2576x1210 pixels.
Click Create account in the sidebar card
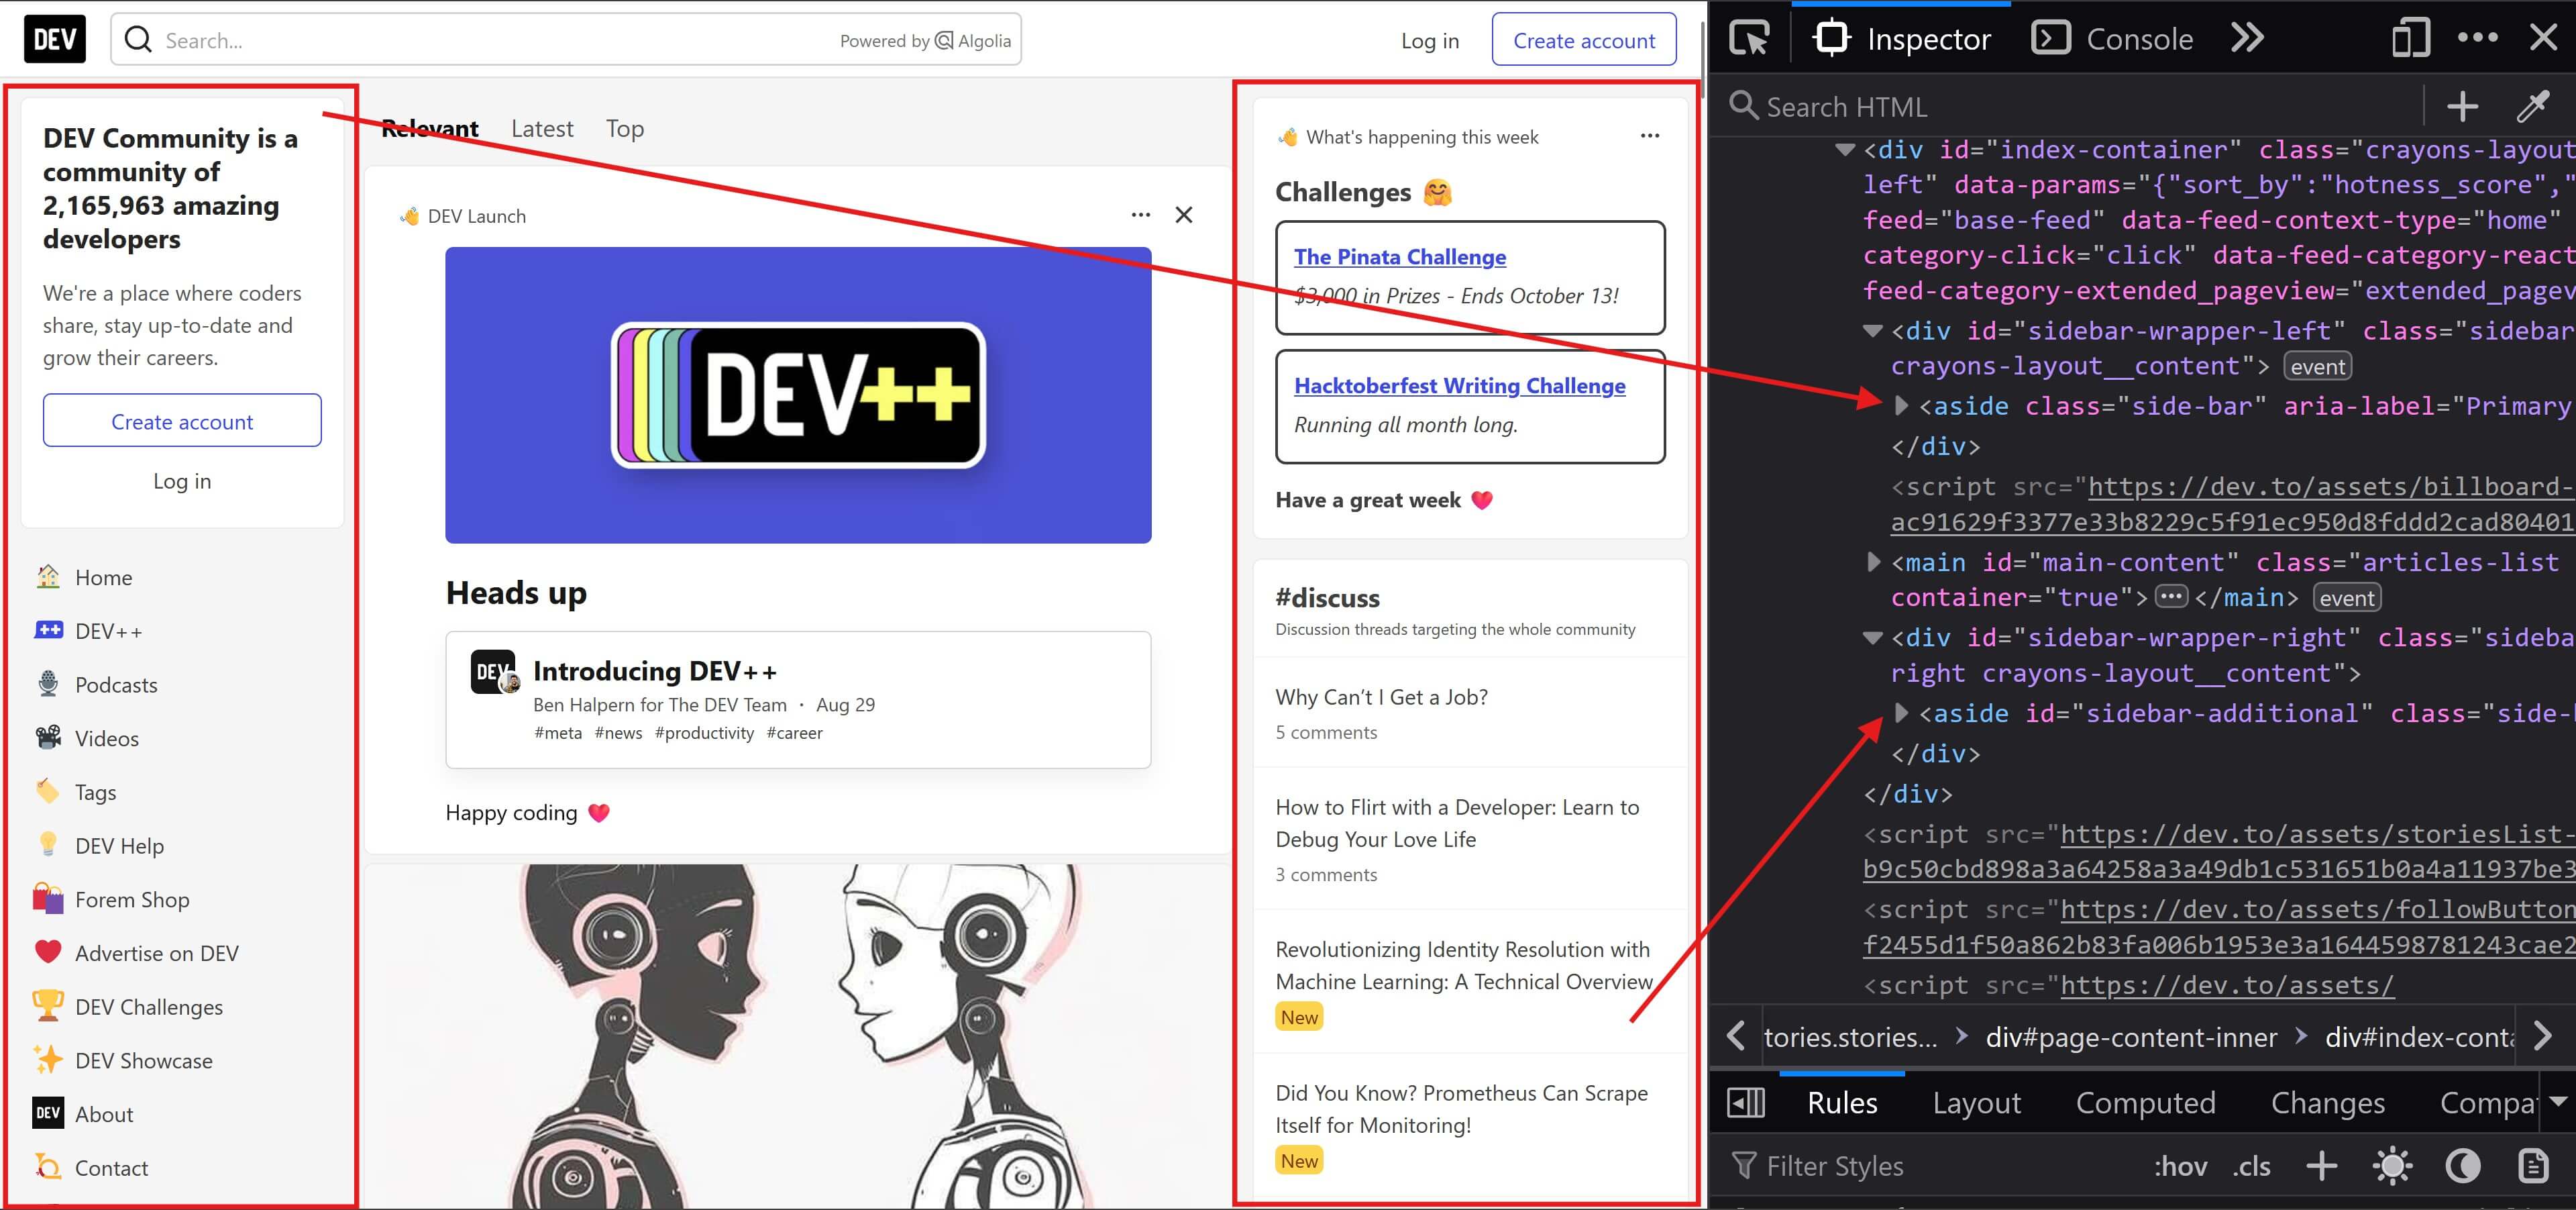pyautogui.click(x=182, y=421)
